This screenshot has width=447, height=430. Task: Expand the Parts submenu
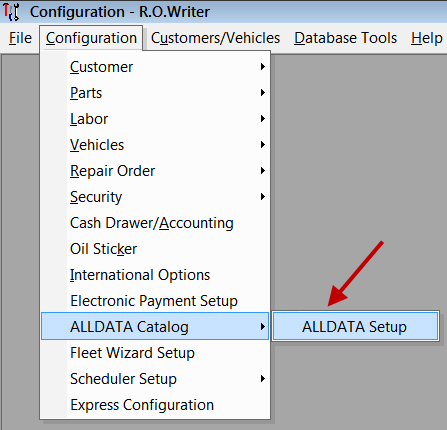pyautogui.click(x=155, y=93)
